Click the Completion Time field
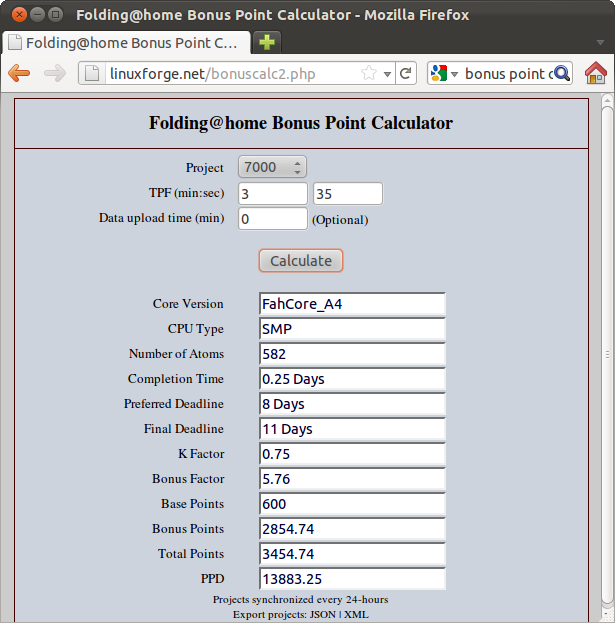This screenshot has height=623, width=615. point(352,379)
